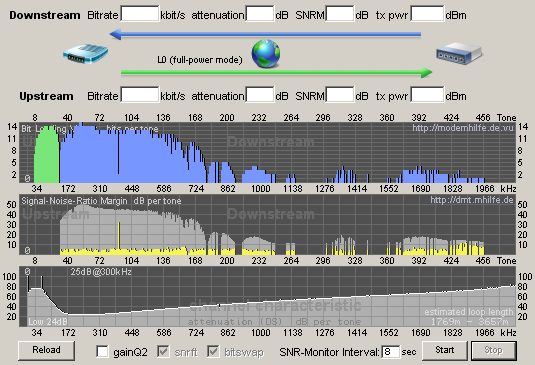Viewport: 535px width, 365px height.
Task: Click the '1769m - 3657m' loop length value
Action: click(469, 322)
